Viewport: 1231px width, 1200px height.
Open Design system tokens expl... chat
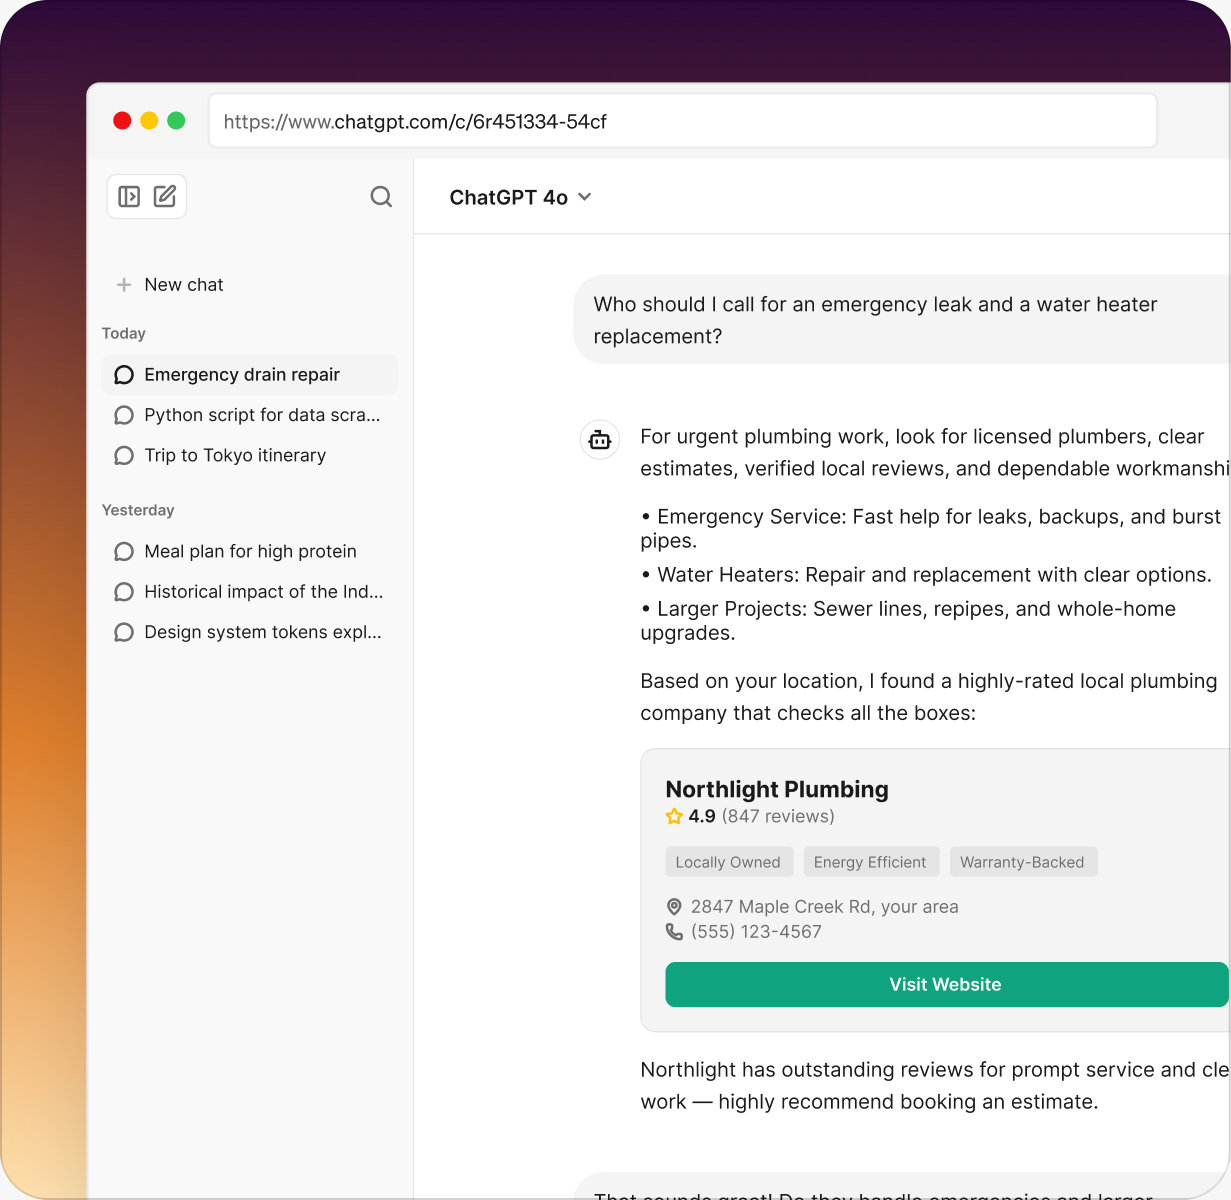pos(250,632)
